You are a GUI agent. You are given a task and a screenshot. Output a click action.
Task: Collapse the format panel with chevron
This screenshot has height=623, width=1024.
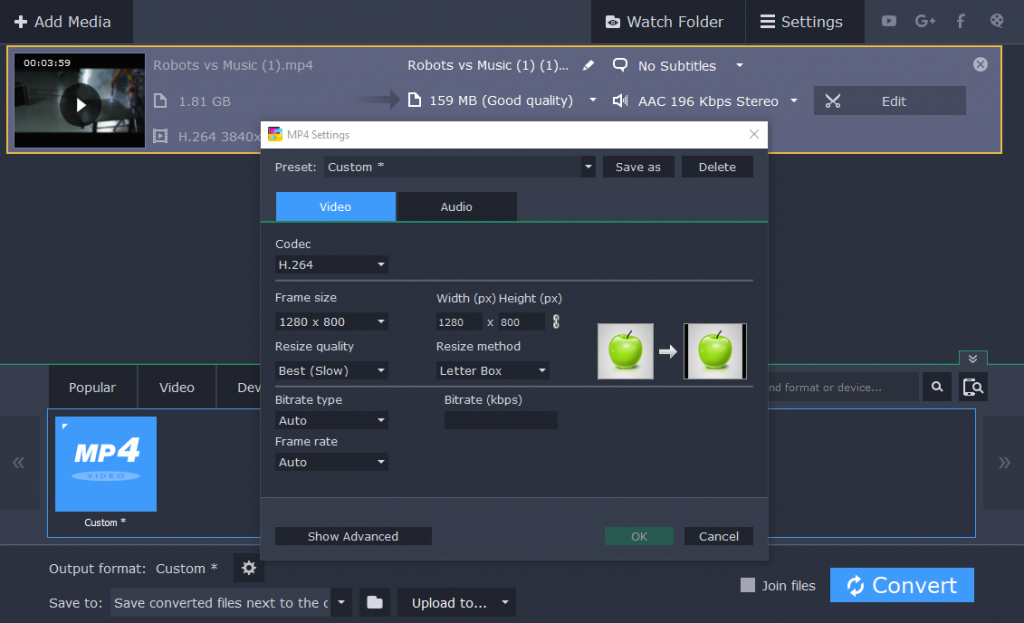[973, 359]
